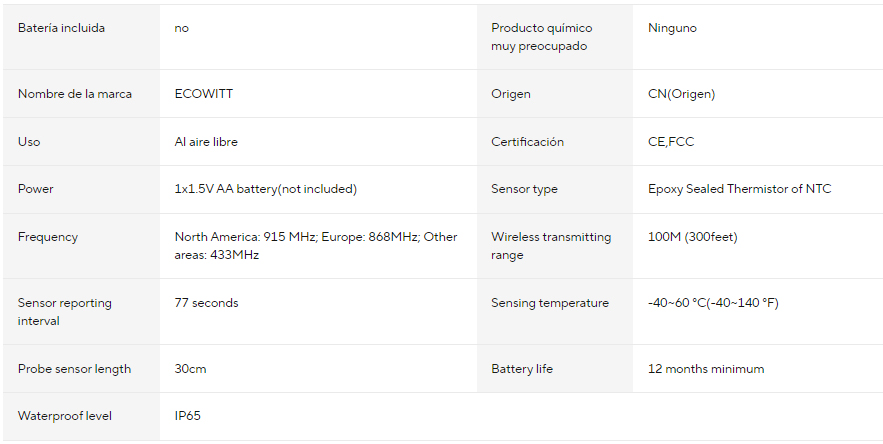This screenshot has width=883, height=444.
Task: Click the 'Batería incluida' label cell
Action: coord(61,28)
